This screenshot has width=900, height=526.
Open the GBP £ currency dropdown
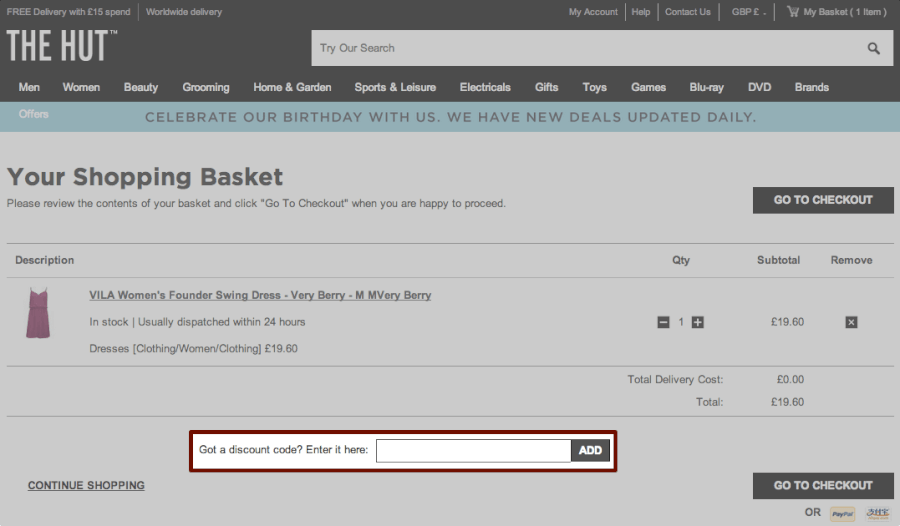point(748,12)
